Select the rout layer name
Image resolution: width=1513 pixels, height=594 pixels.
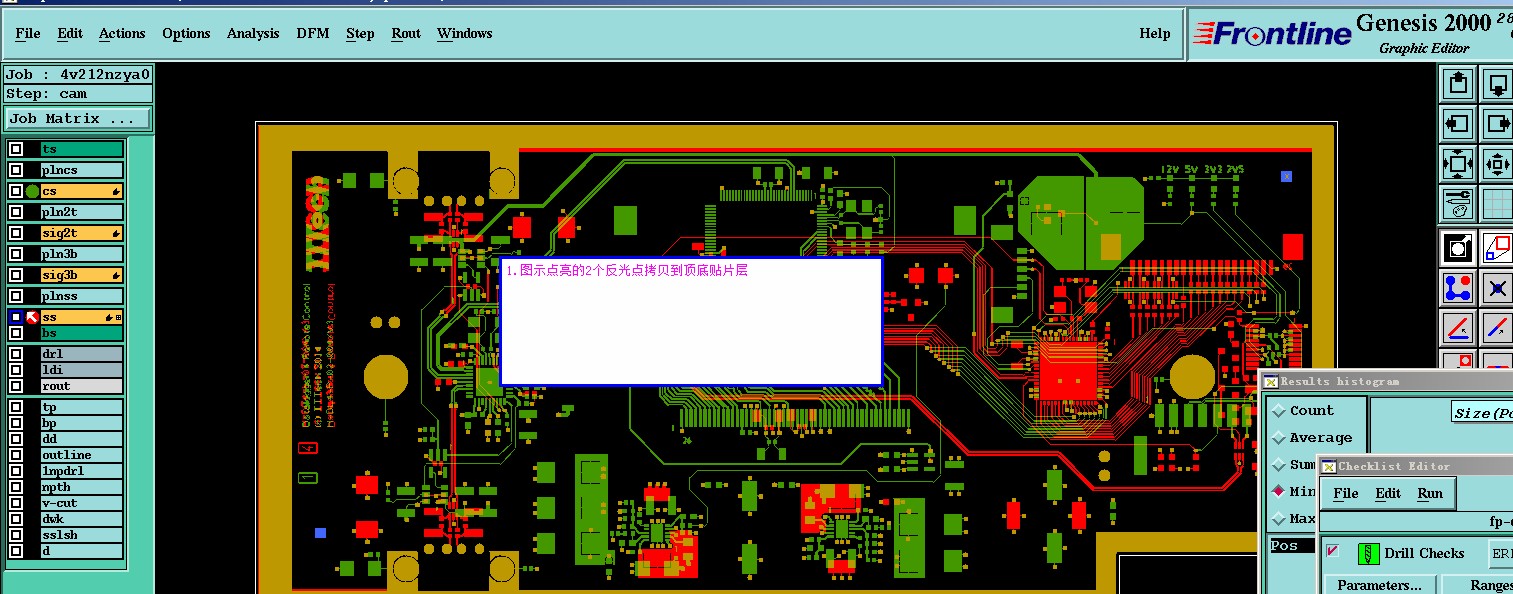(82, 386)
